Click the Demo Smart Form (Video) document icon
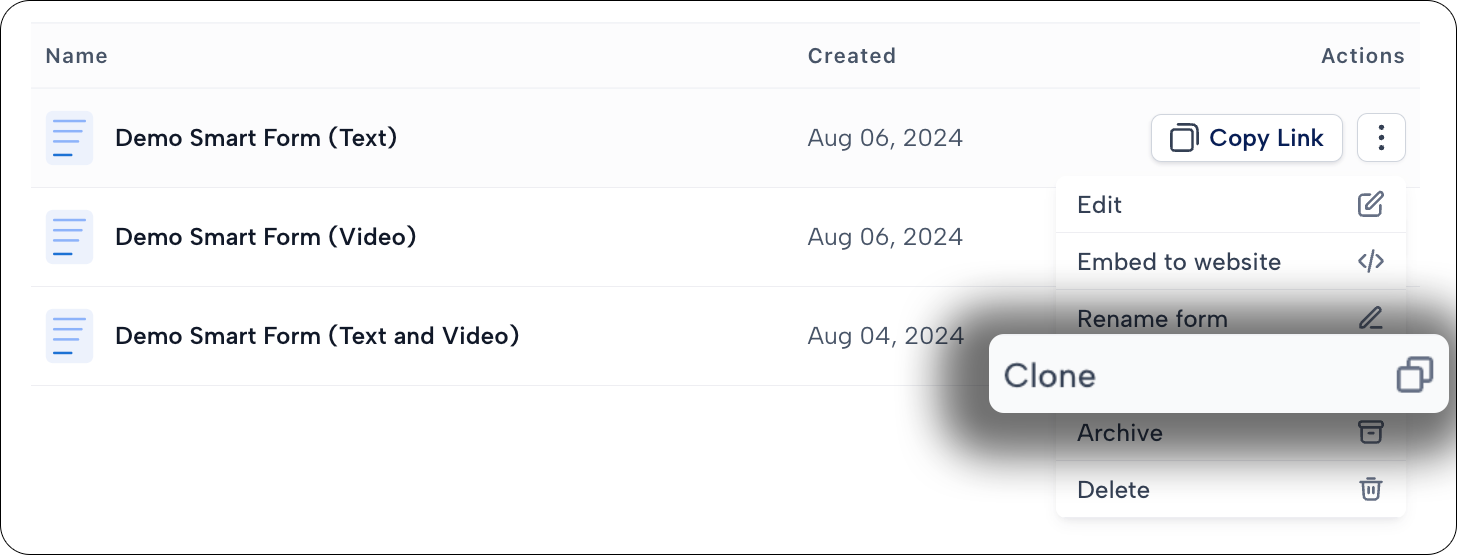 coord(69,237)
